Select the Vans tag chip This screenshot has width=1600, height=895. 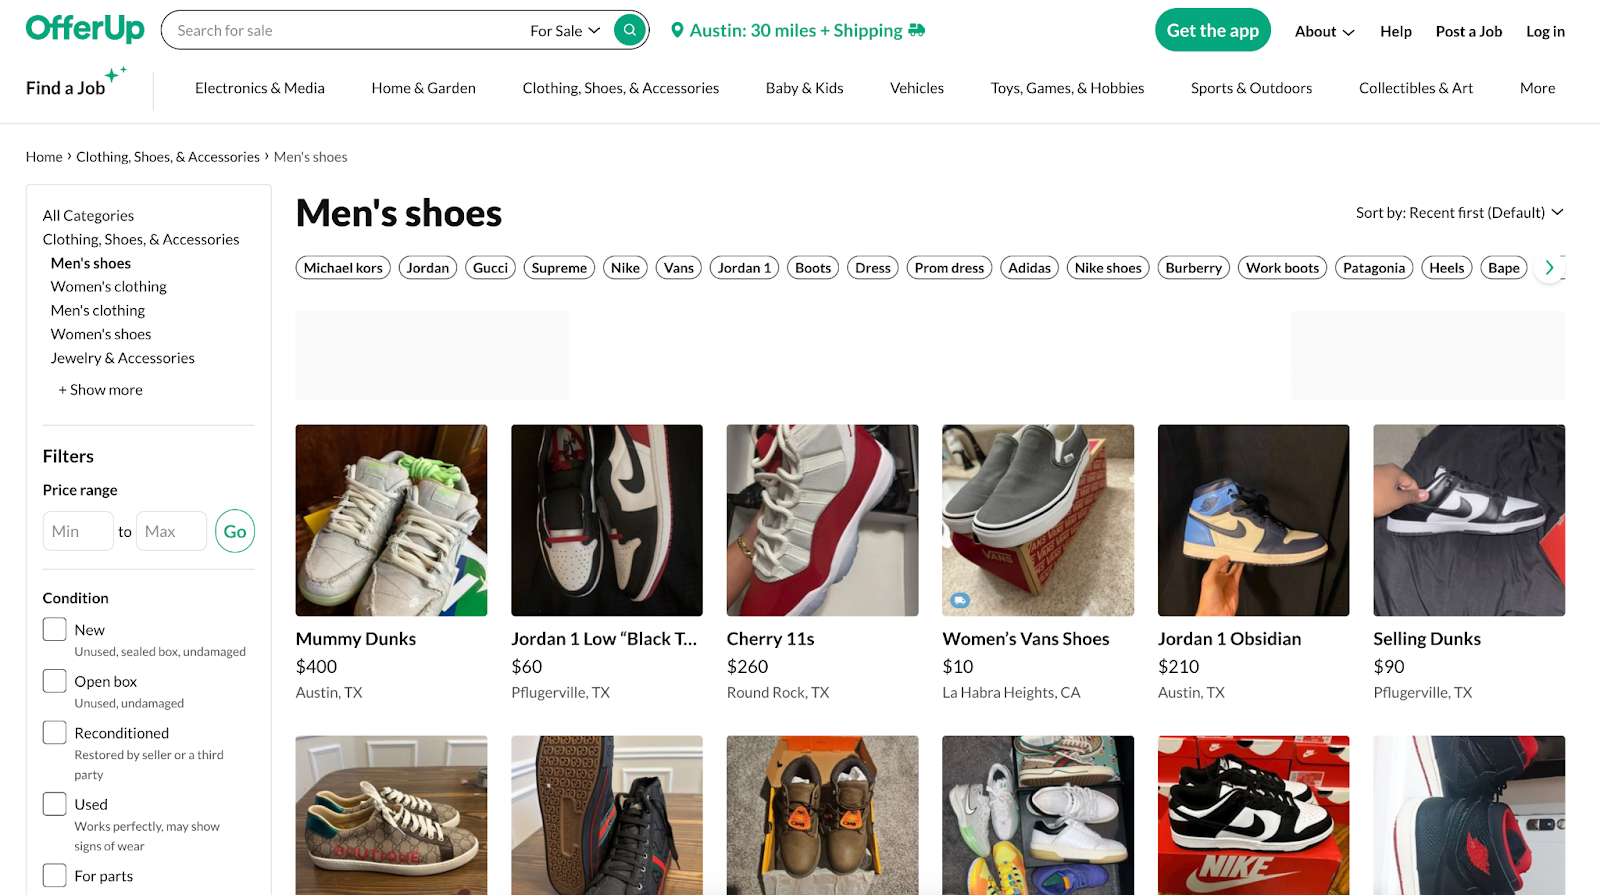pos(679,267)
